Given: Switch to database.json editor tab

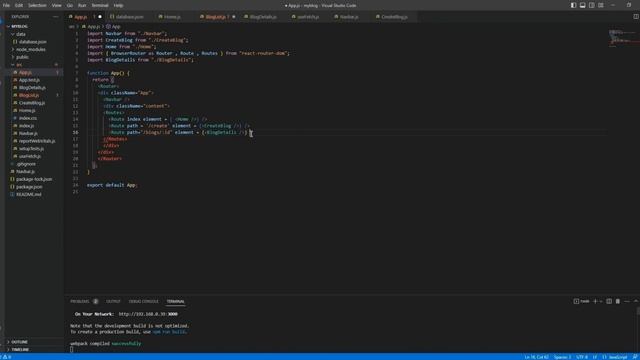Looking at the screenshot, I should pyautogui.click(x=130, y=17).
